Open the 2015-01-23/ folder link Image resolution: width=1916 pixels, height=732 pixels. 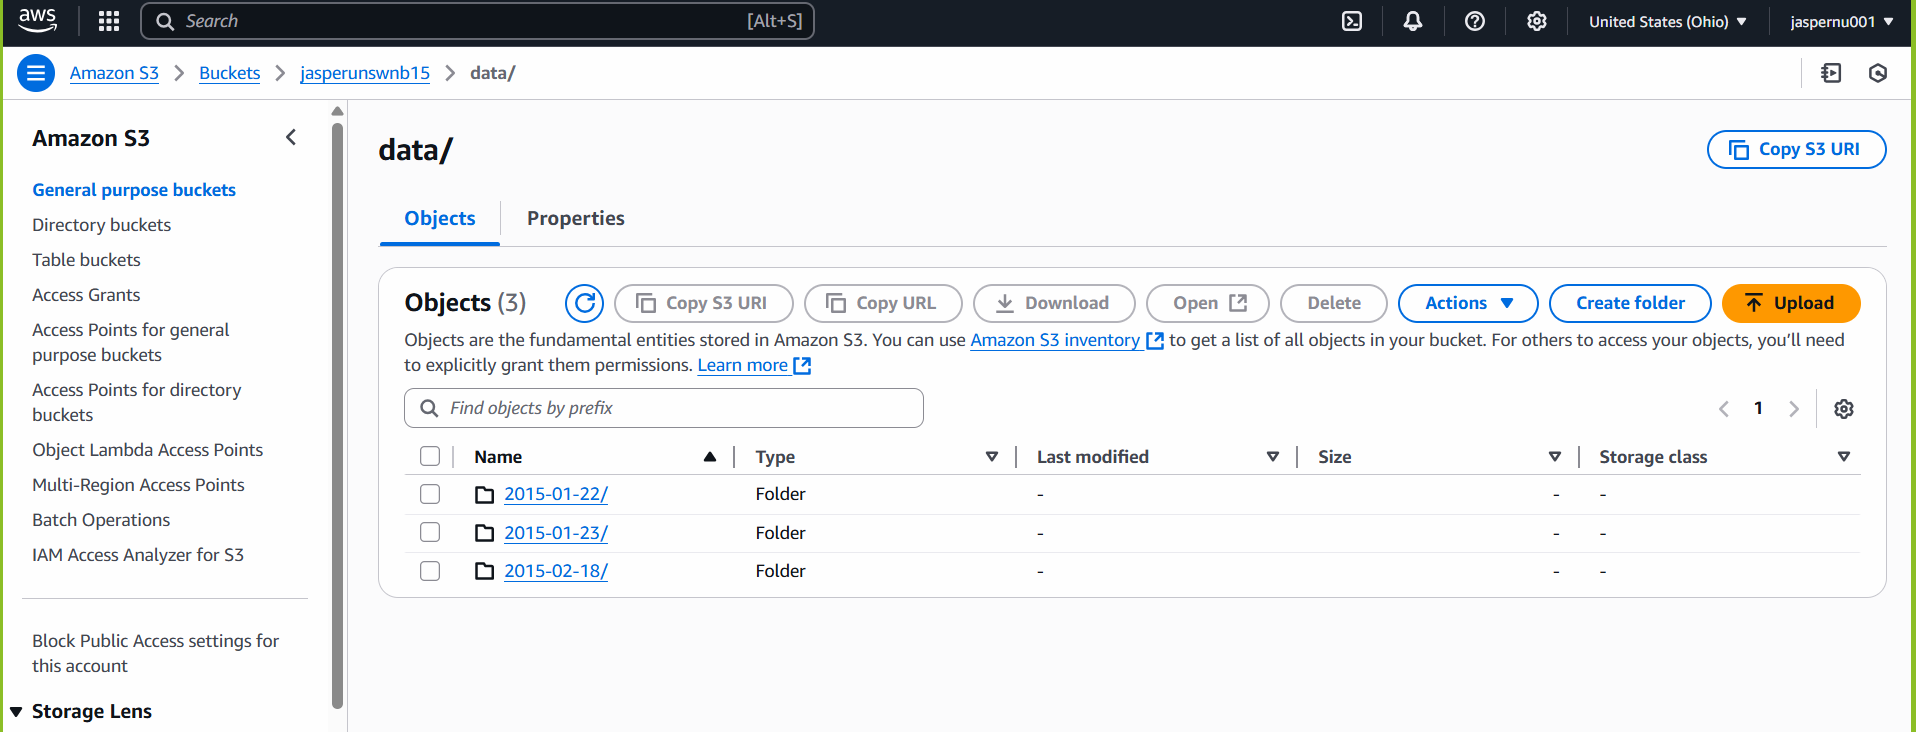click(x=556, y=533)
